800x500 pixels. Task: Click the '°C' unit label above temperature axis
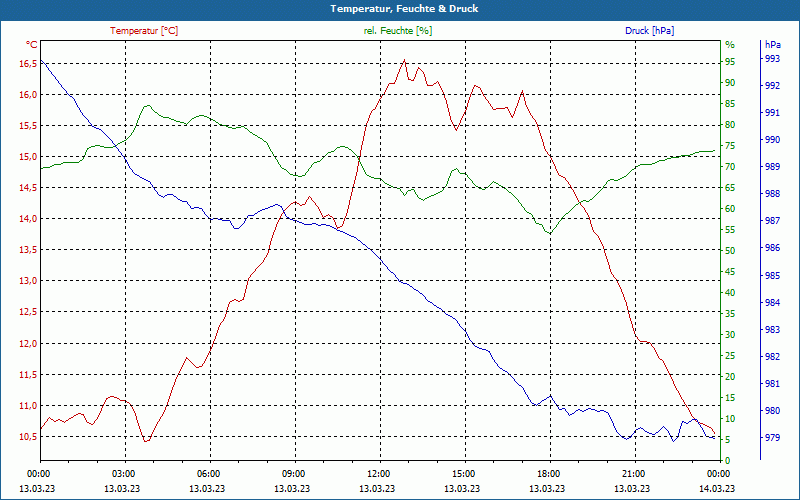31,45
